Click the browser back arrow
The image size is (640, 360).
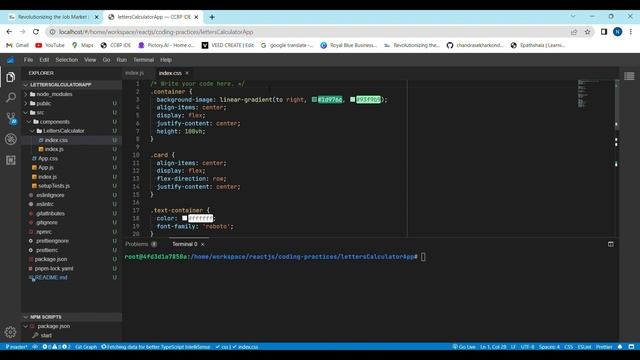point(9,32)
